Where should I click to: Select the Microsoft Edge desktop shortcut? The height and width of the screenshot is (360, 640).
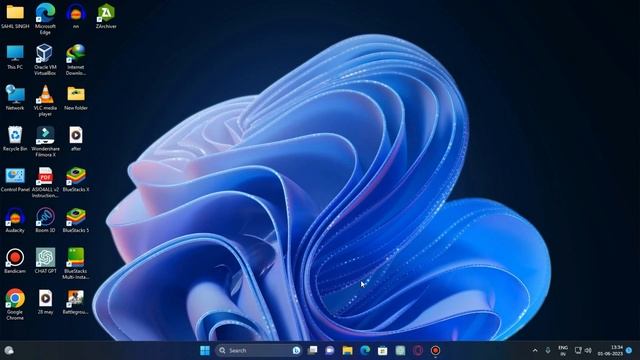(x=45, y=18)
